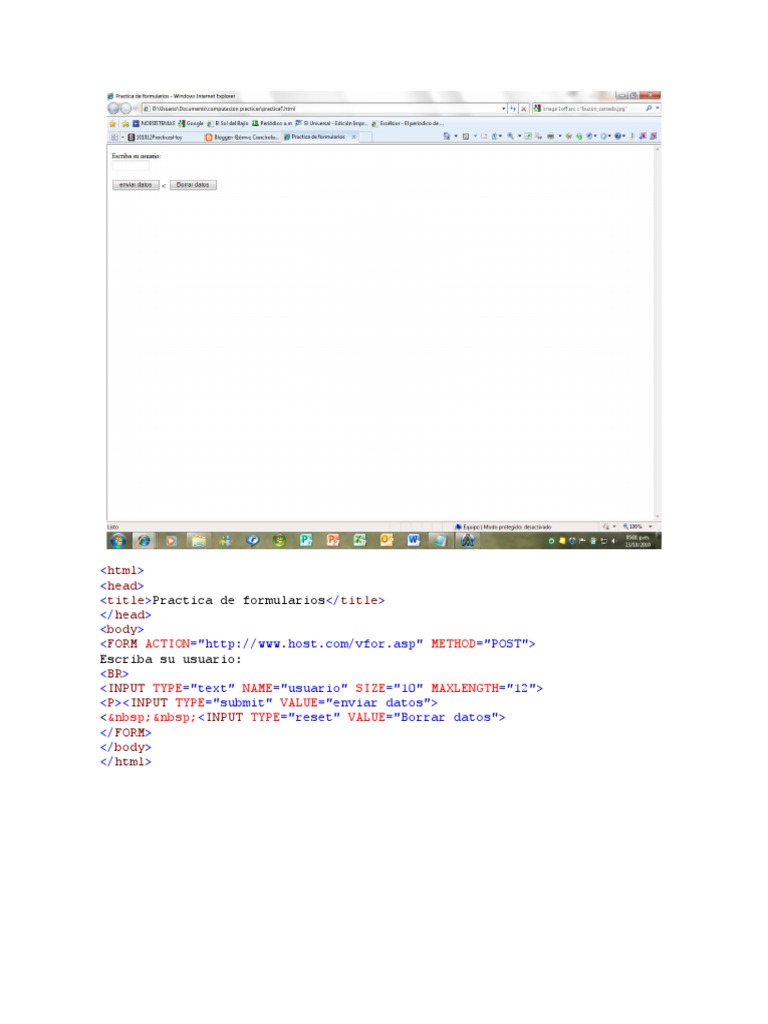Open the PowerPoint taskbar icon
Image resolution: width=768 pixels, height=1024 pixels.
(333, 541)
